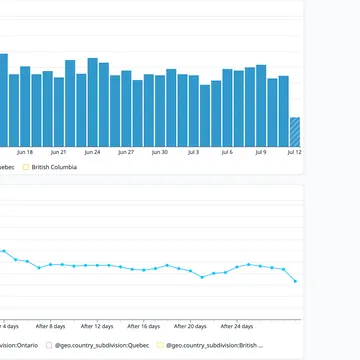Select the tall bar above Jun 24
Image resolution: width=360 pixels, height=360 pixels.
pos(92,102)
